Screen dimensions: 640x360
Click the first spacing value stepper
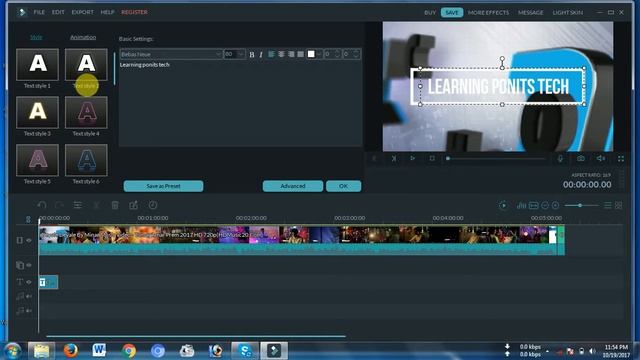(337, 54)
